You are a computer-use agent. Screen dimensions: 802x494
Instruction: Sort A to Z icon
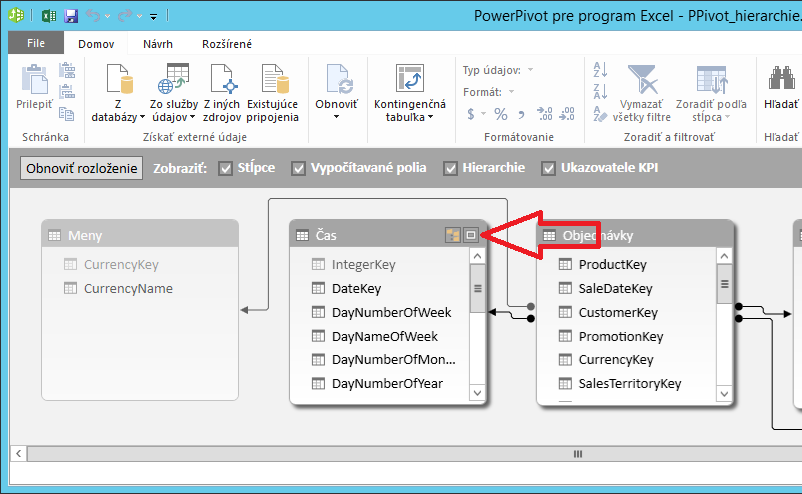click(x=600, y=70)
